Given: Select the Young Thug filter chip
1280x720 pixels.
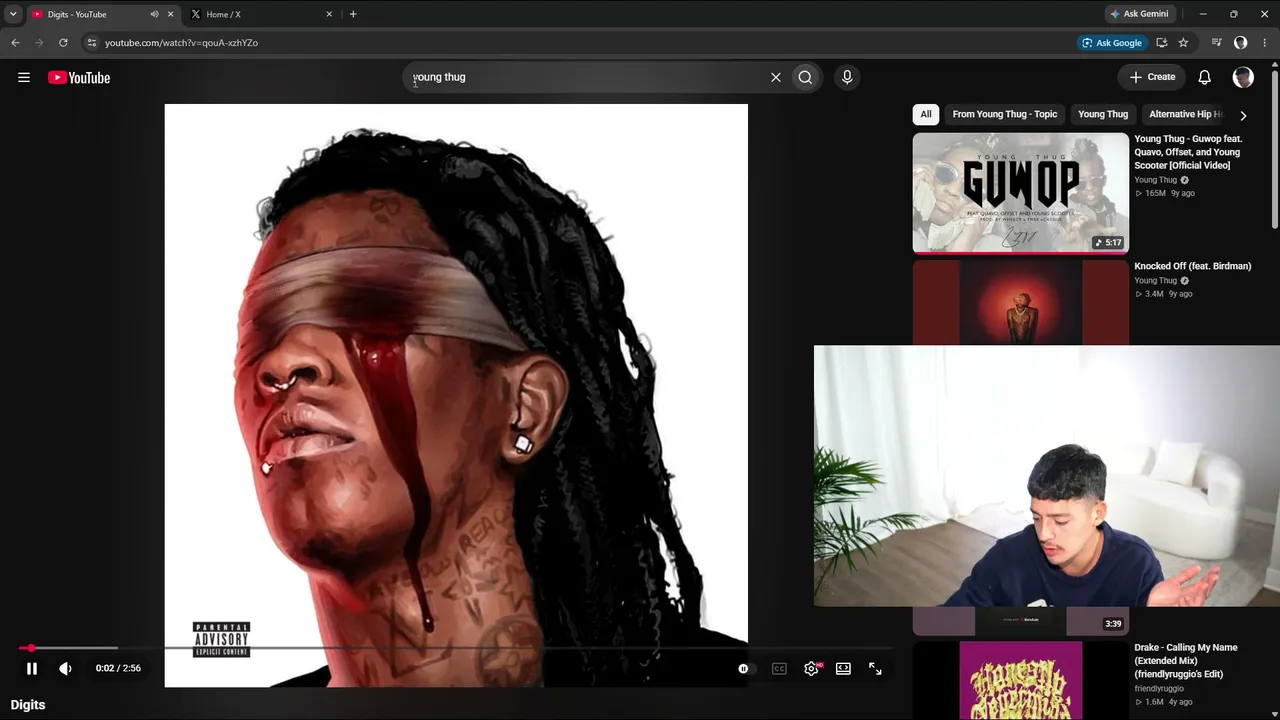Looking at the screenshot, I should tap(1103, 114).
